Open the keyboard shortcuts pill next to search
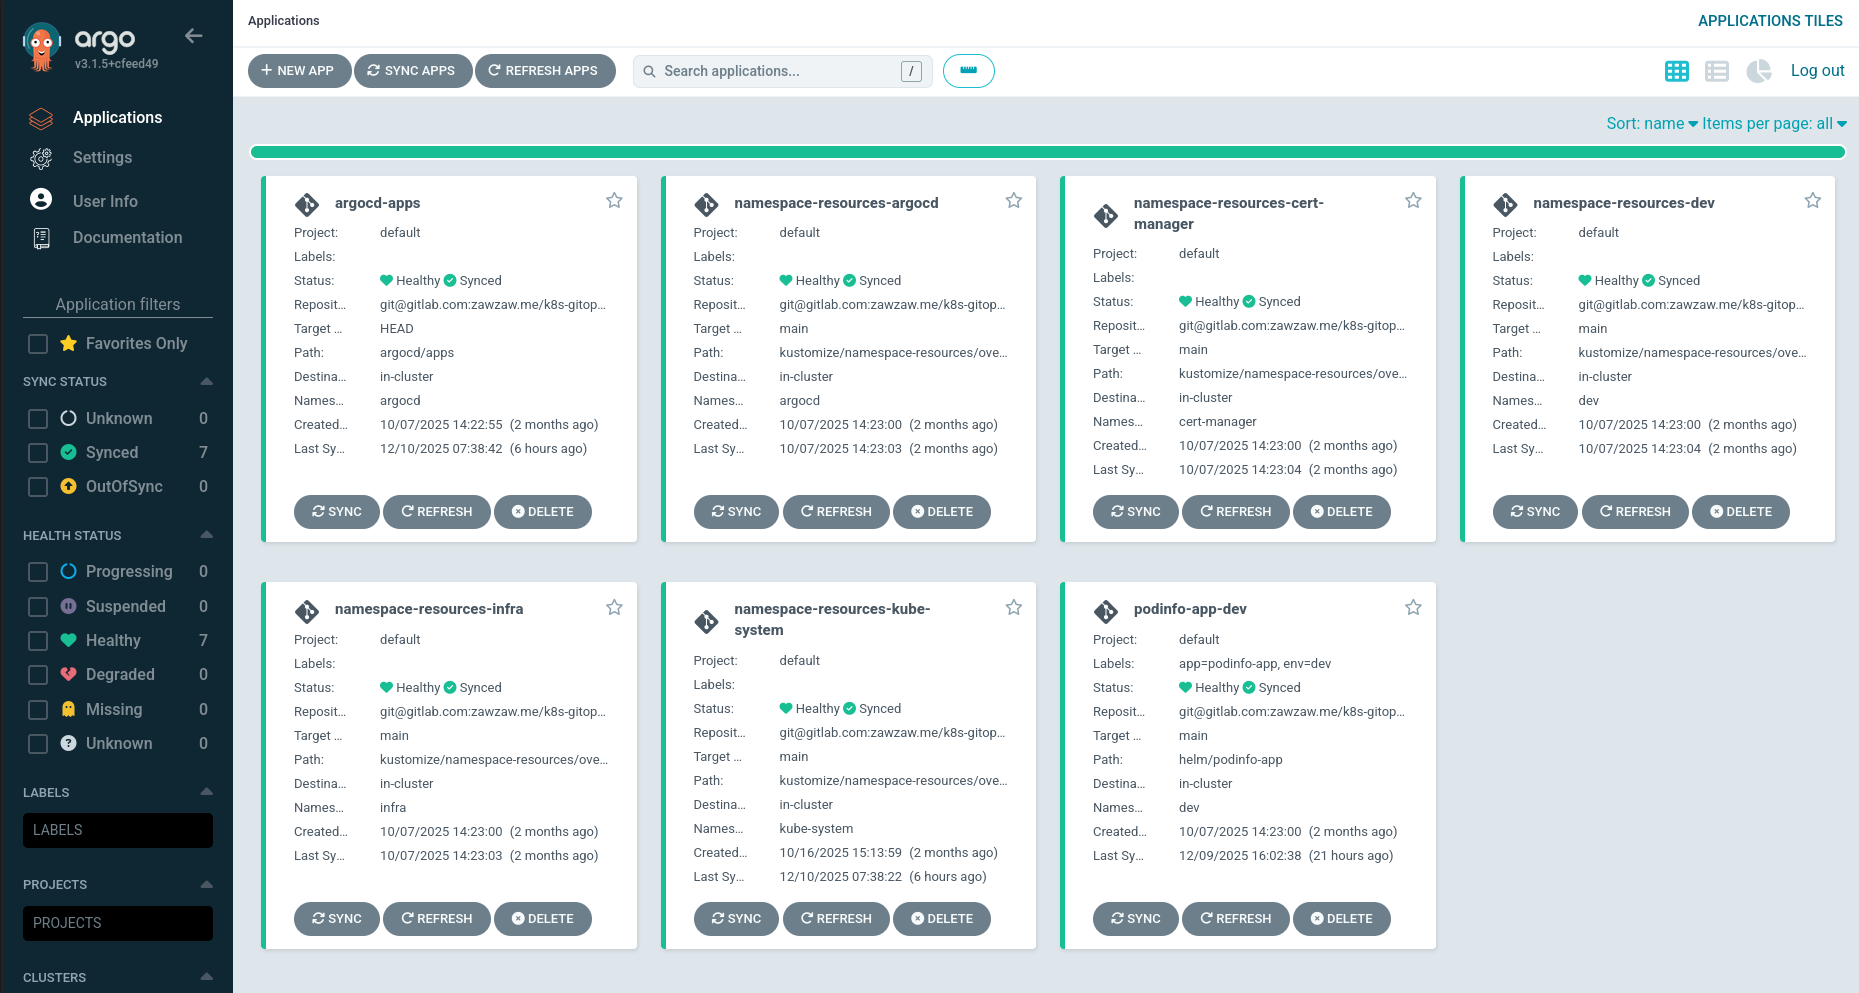 (968, 71)
